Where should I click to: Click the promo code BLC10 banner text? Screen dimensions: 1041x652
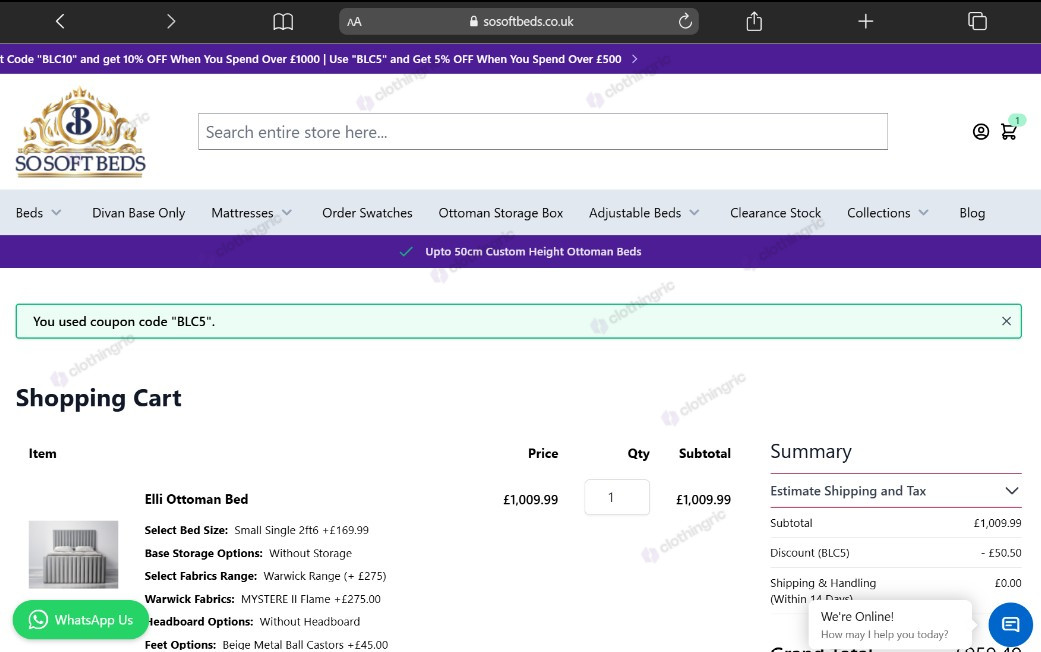(311, 59)
